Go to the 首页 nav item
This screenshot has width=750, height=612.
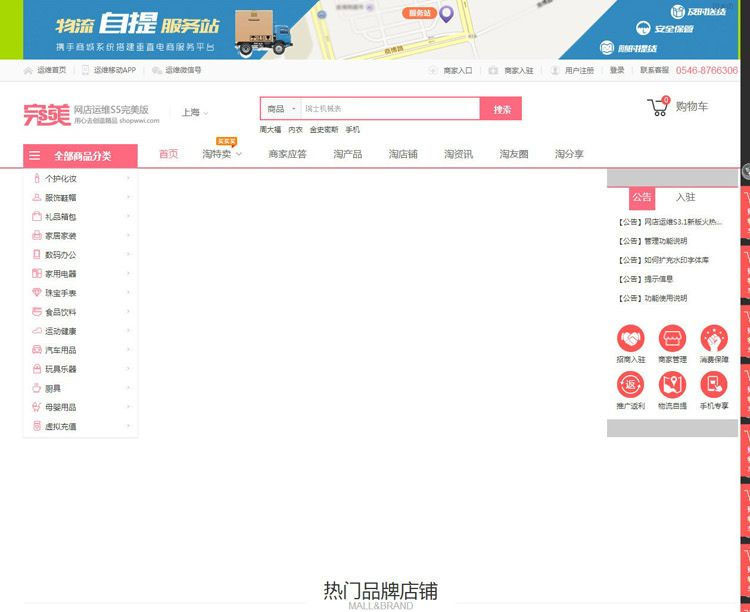click(168, 154)
